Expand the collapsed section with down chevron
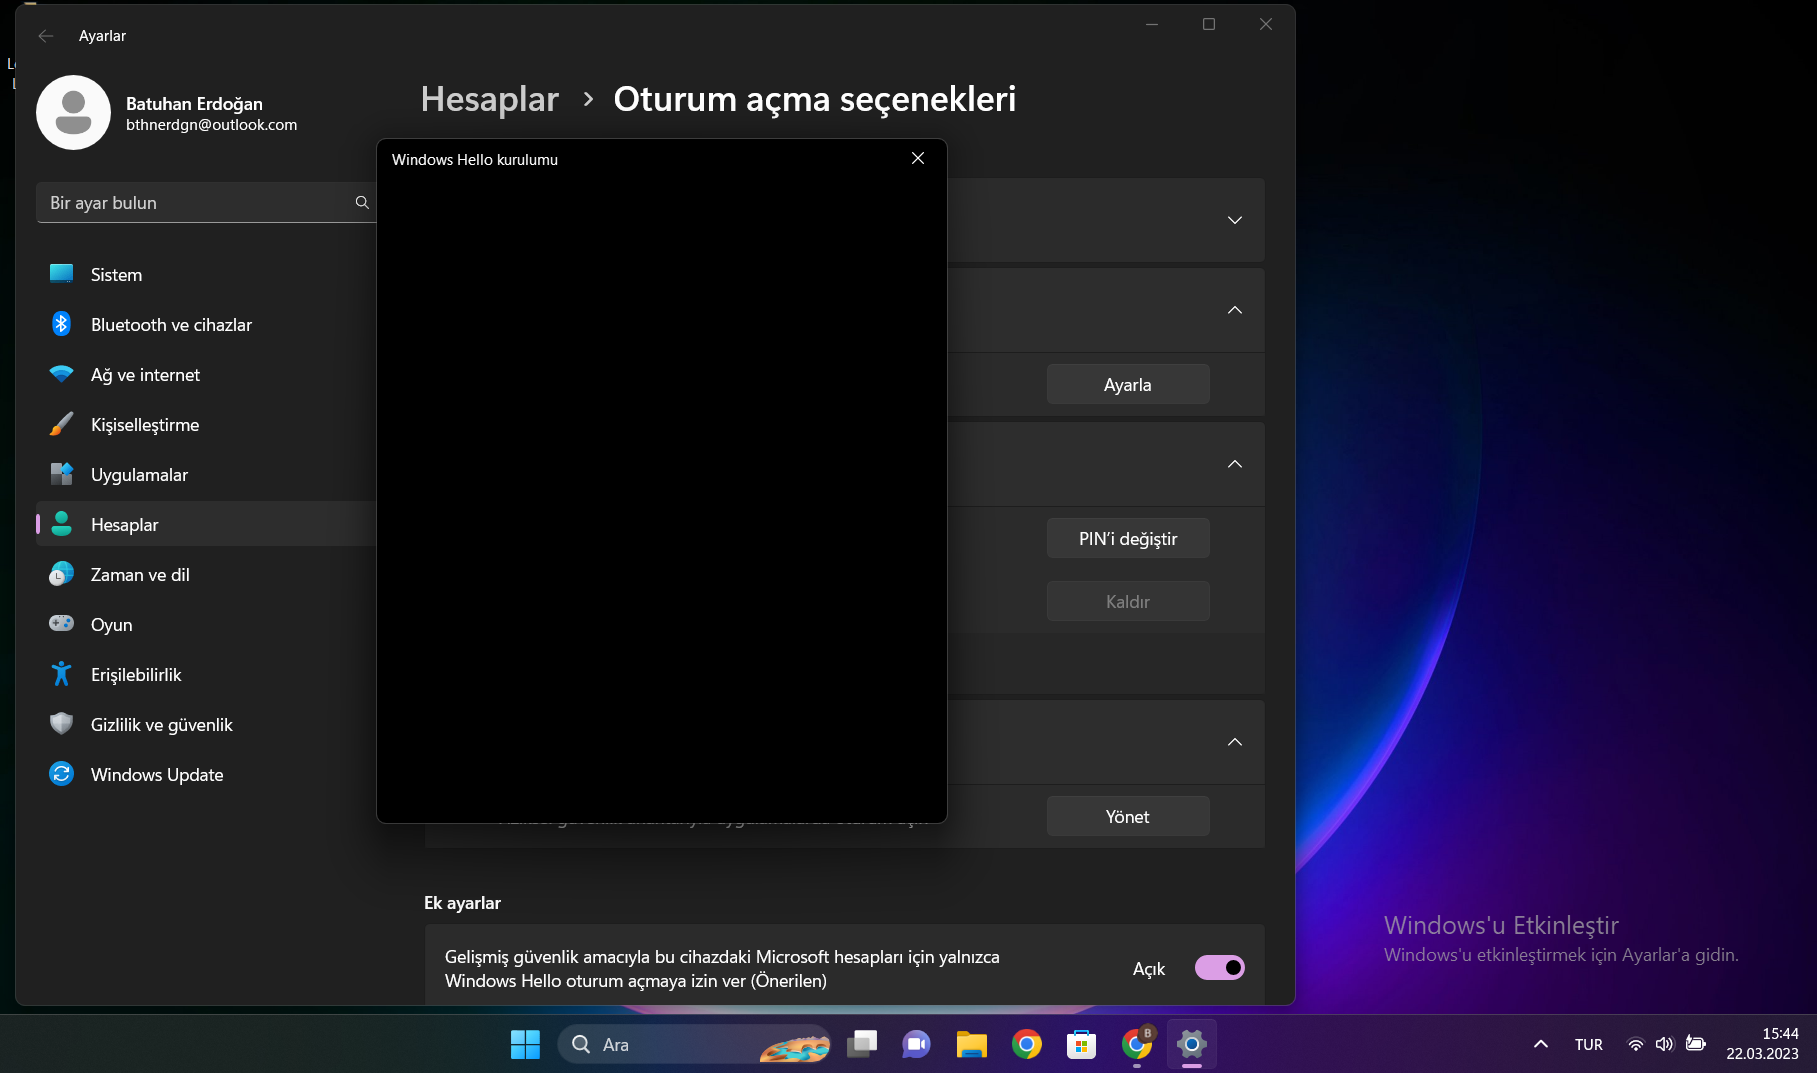 [1235, 220]
